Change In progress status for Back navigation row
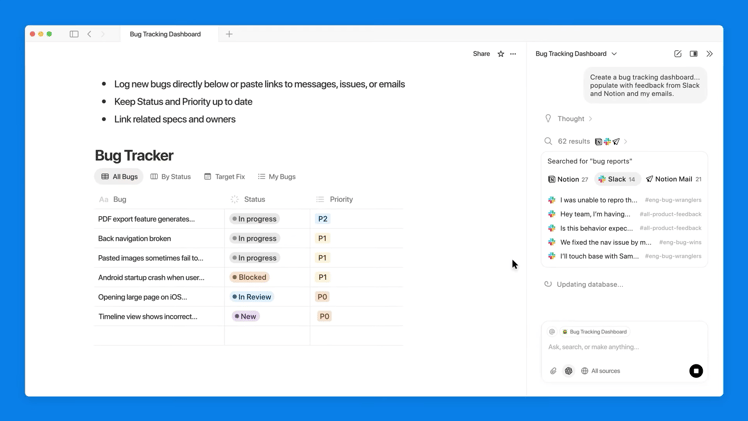The image size is (748, 421). 254,238
